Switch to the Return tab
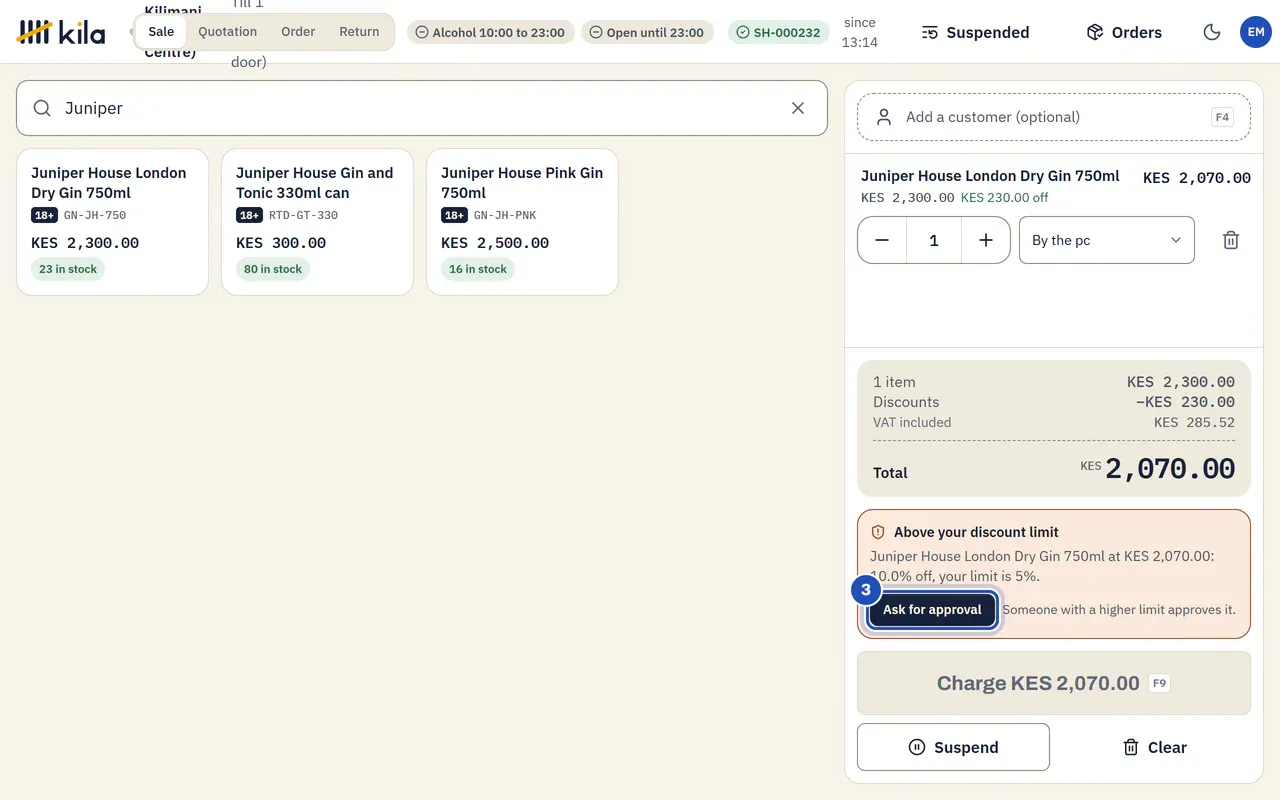Viewport: 1280px width, 800px height. click(359, 32)
